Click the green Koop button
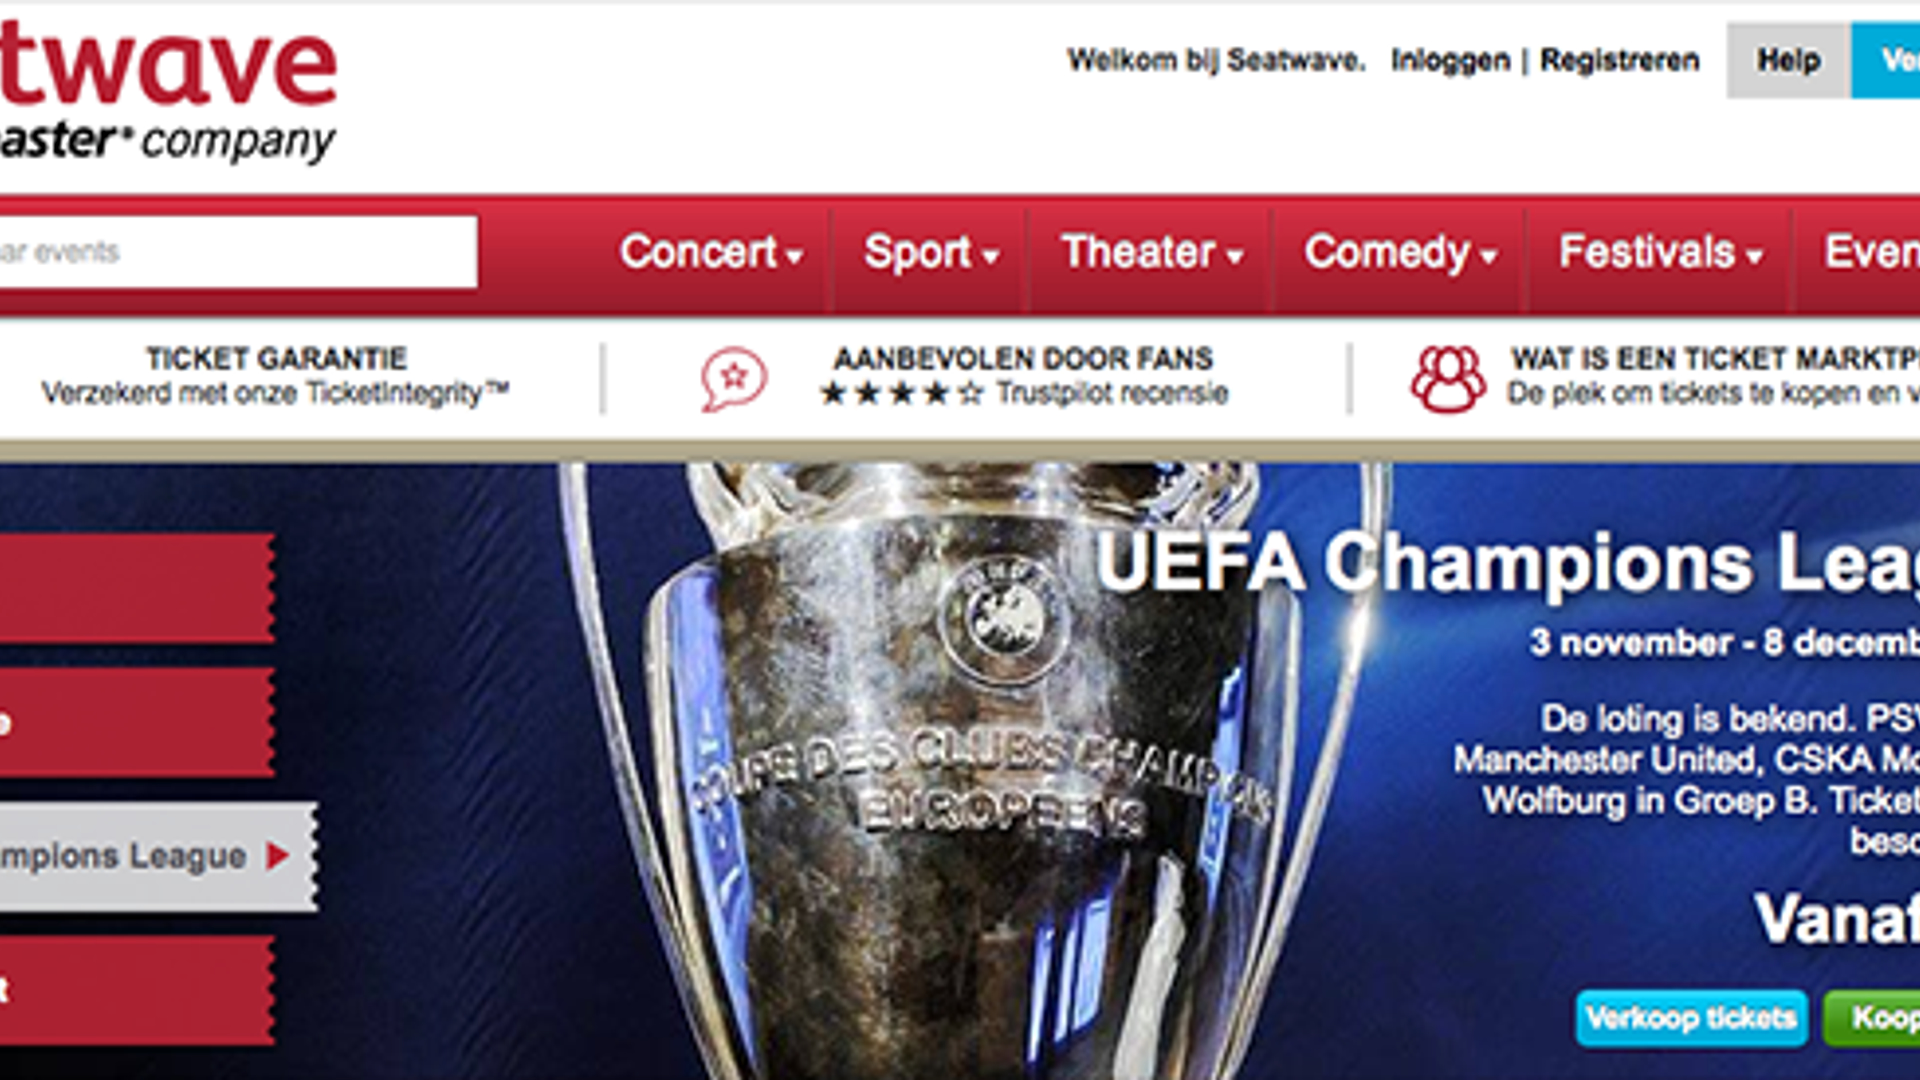The width and height of the screenshot is (1920, 1080). 1871,1018
